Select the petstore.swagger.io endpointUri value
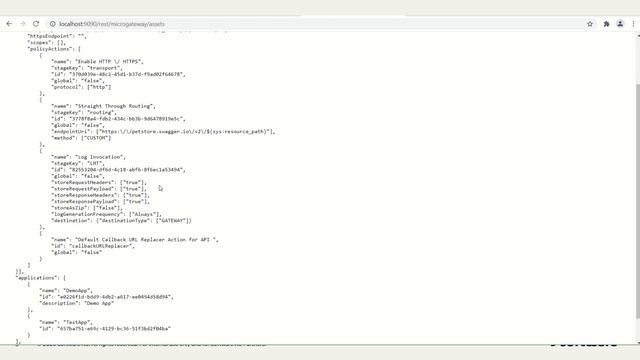Viewport: 640px width, 360px height. 186,132
